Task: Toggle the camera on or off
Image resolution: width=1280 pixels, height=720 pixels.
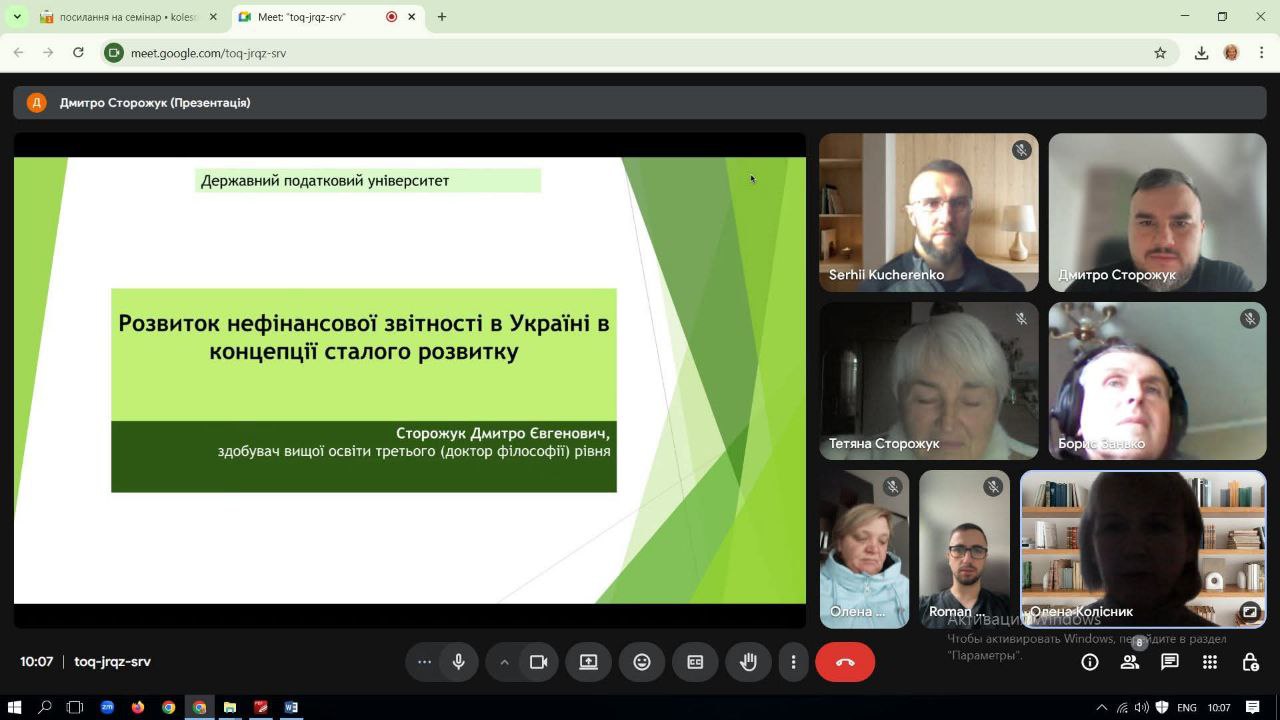Action: coord(539,662)
